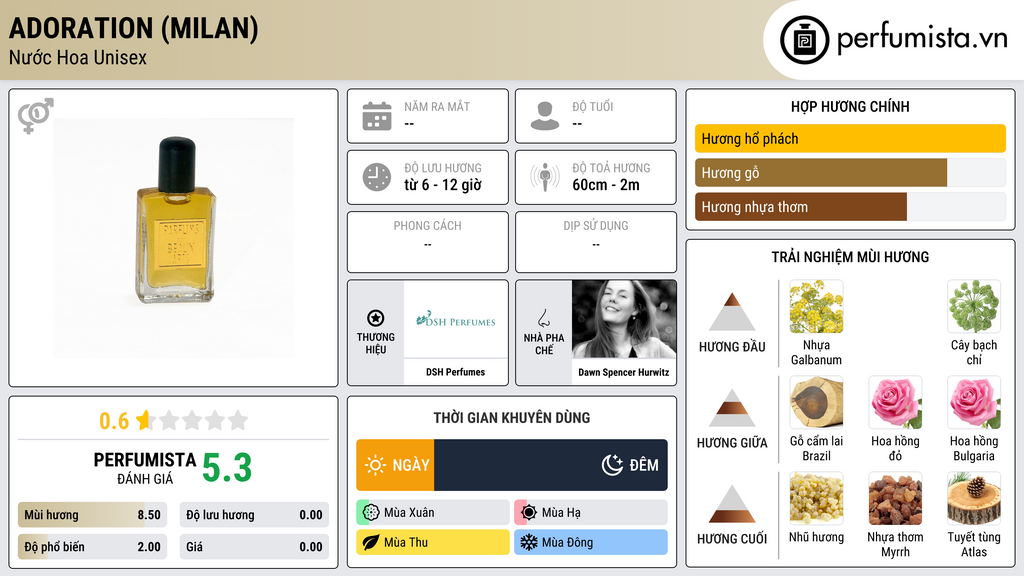Click the DSH Perfumes brand name caption
This screenshot has height=576, width=1024.
[x=456, y=372]
